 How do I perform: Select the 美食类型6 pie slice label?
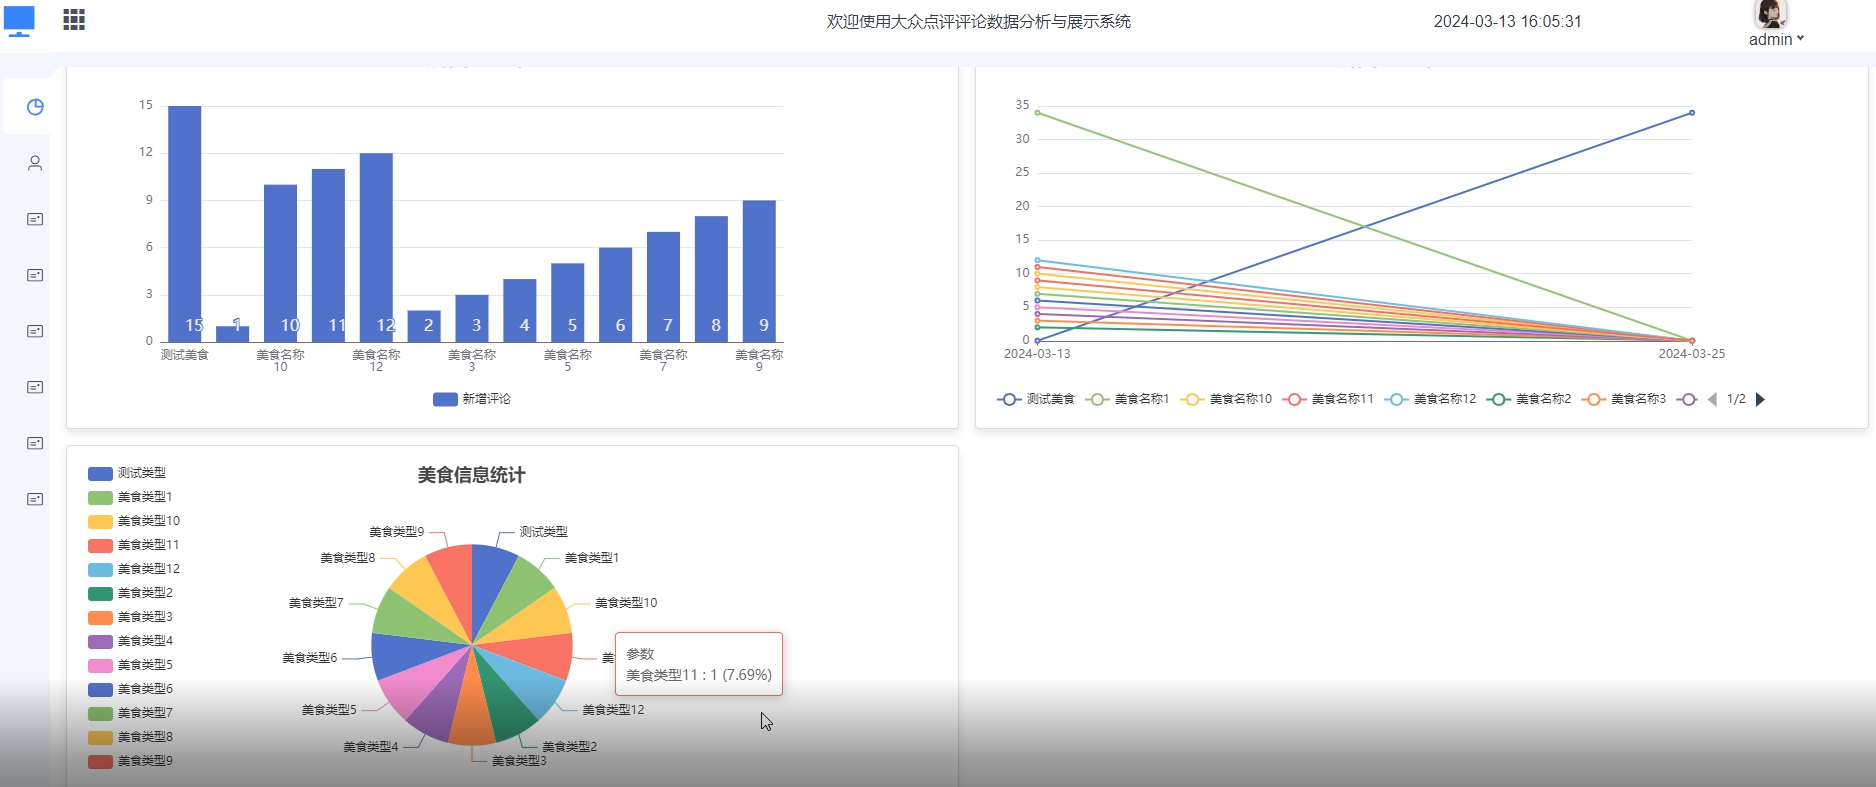[309, 658]
